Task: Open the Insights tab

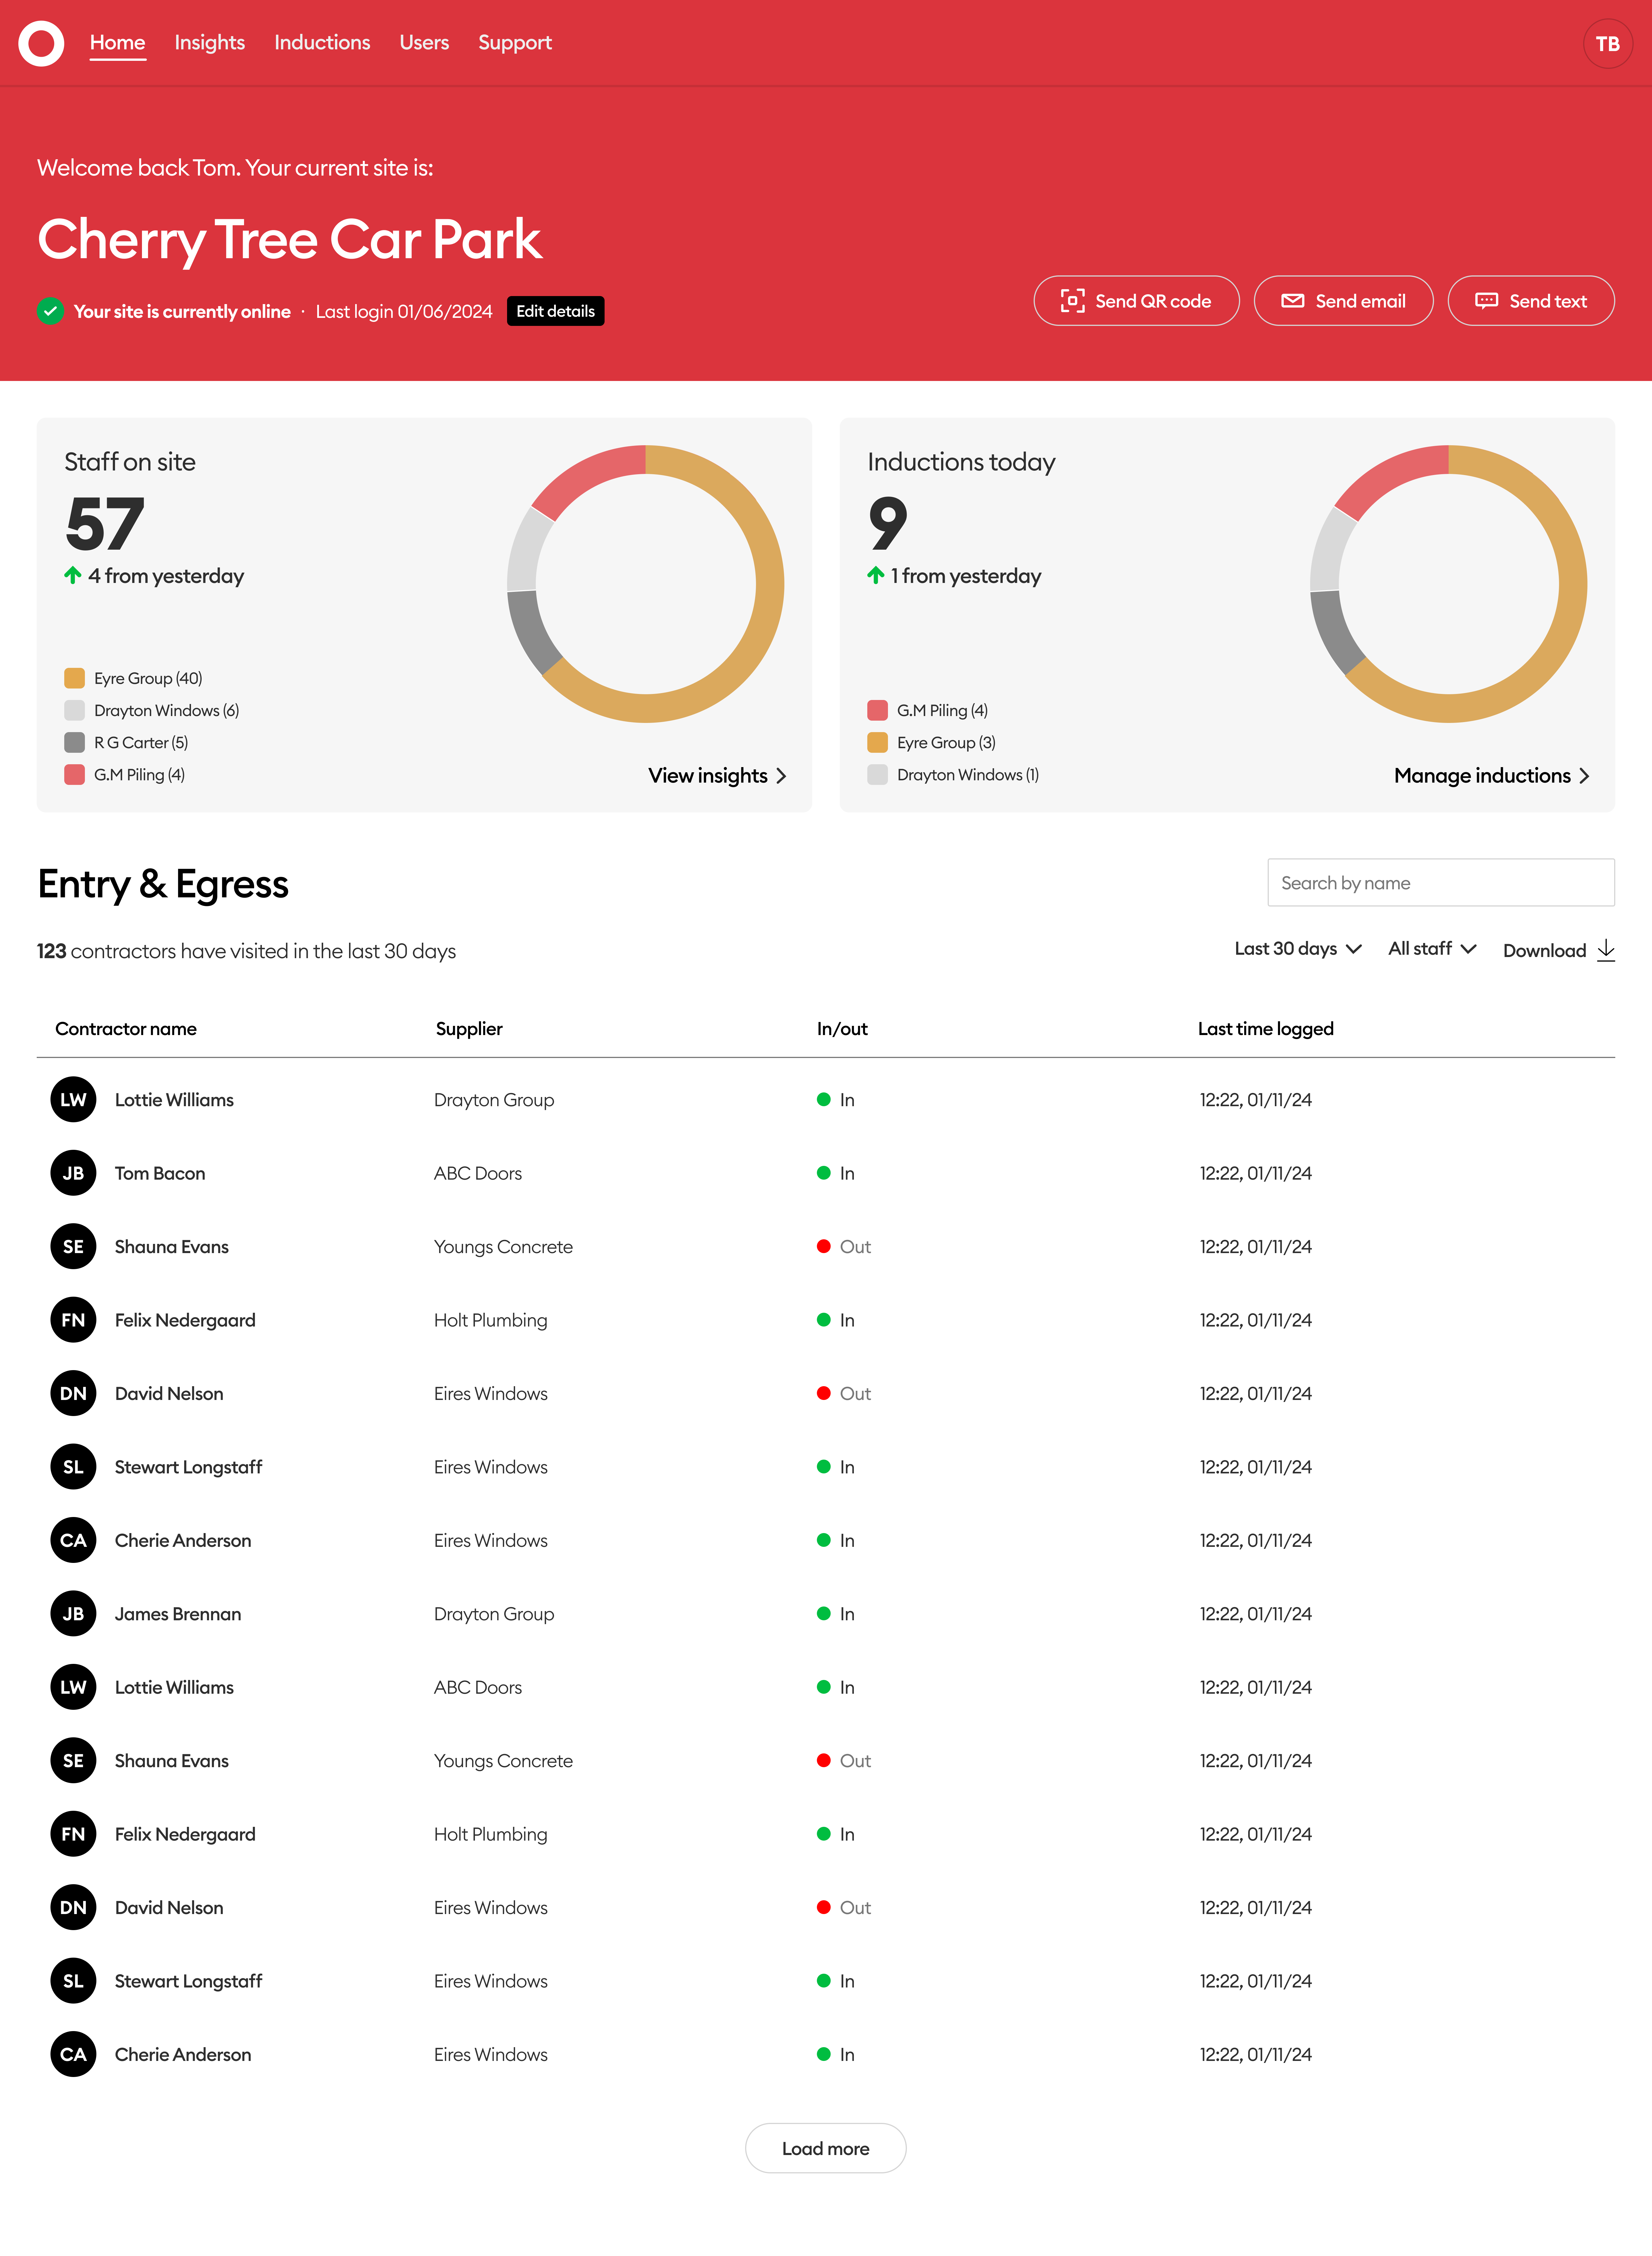Action: point(210,43)
